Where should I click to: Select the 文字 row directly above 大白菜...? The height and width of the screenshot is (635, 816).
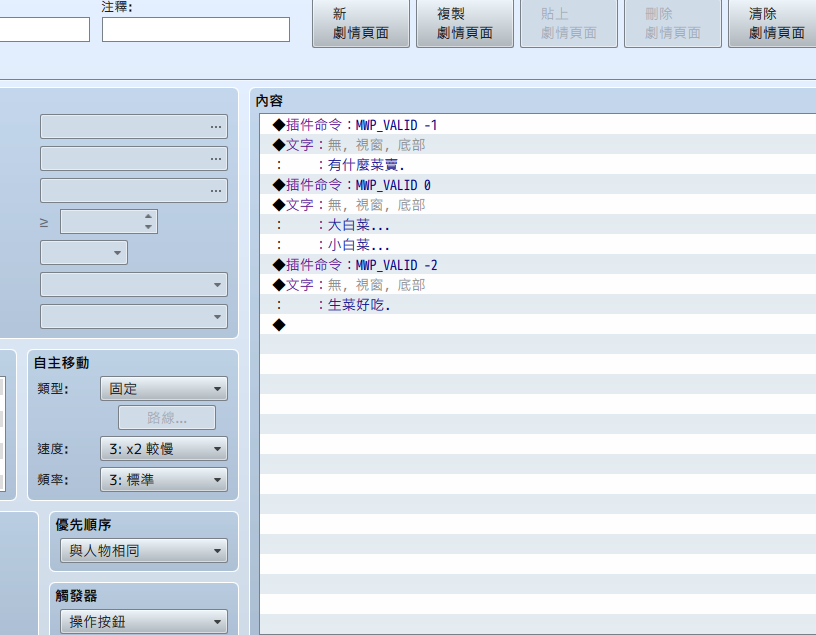pos(538,205)
